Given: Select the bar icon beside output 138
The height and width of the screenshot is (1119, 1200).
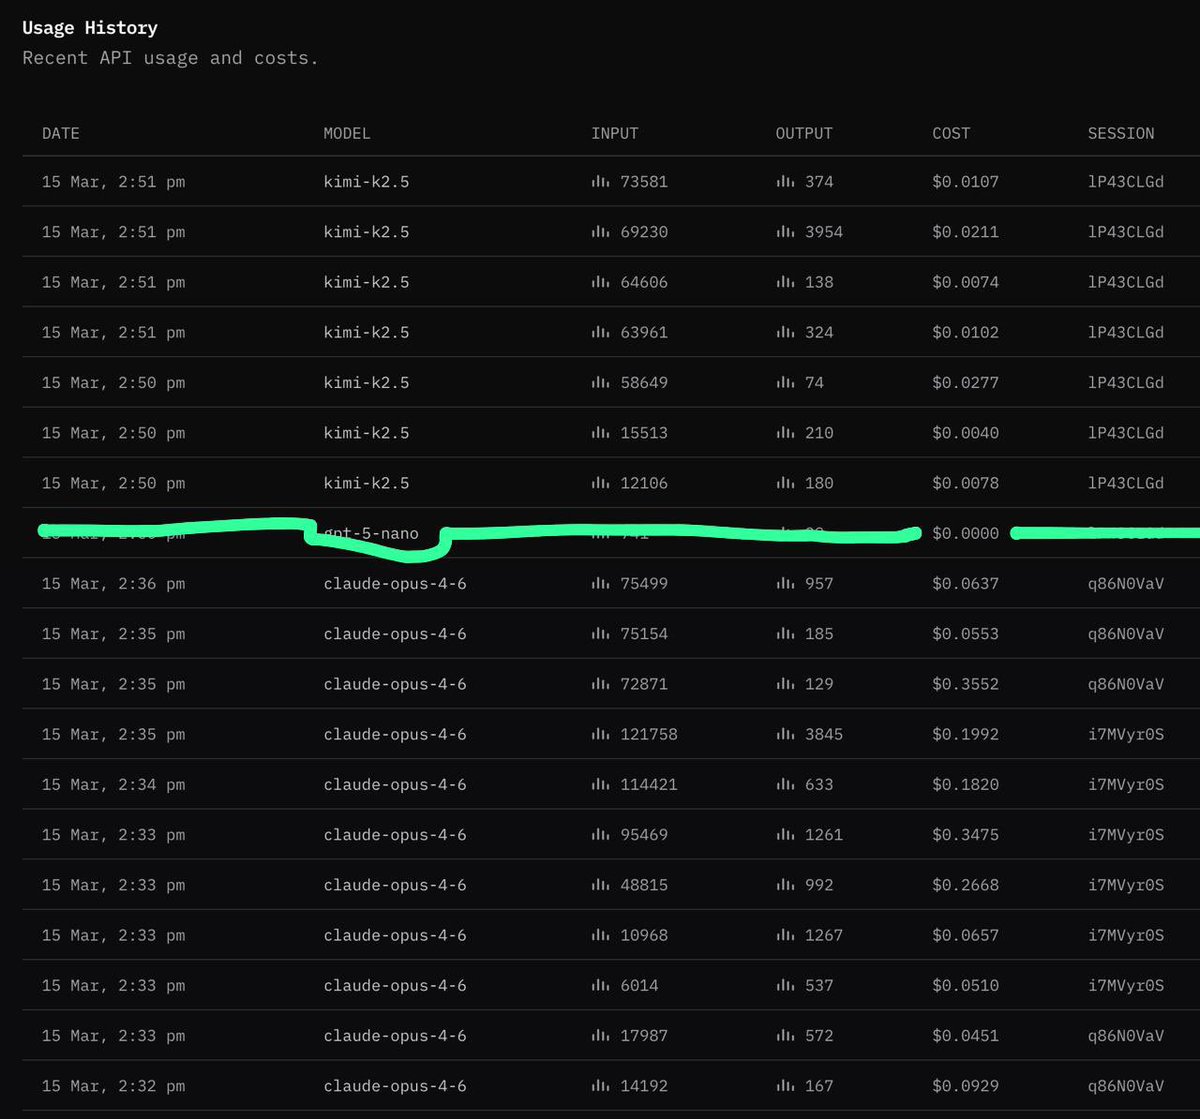Looking at the screenshot, I should [x=785, y=282].
